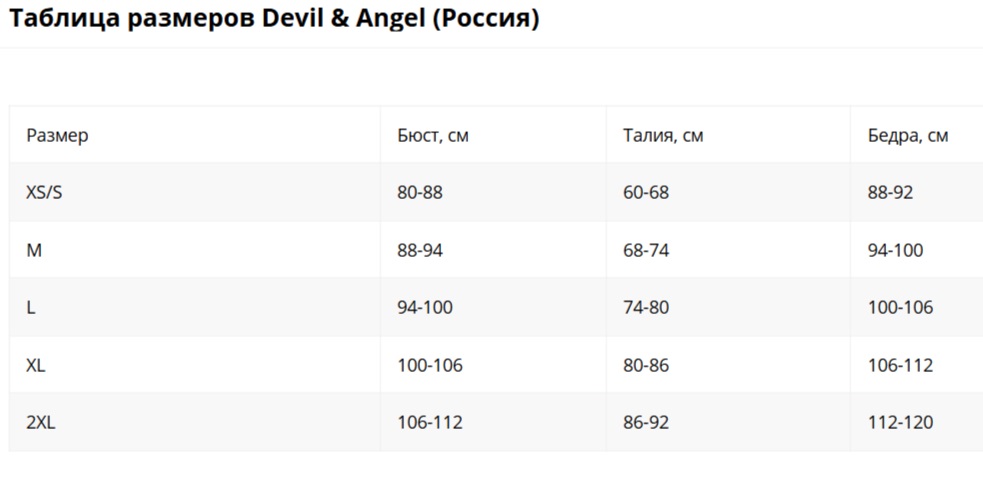Click waist value 74-80 in L row
The height and width of the screenshot is (483, 983).
[x=646, y=307]
